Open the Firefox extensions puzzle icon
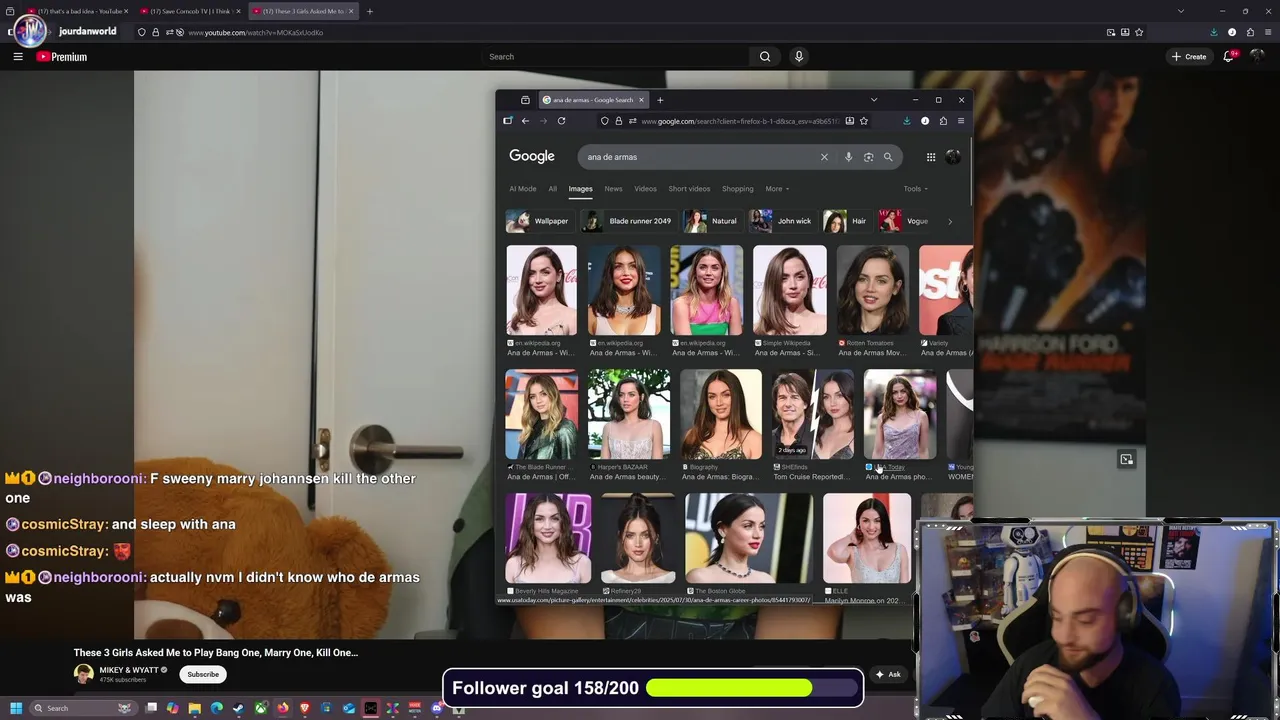The height and width of the screenshot is (720, 1280). pyautogui.click(x=943, y=121)
